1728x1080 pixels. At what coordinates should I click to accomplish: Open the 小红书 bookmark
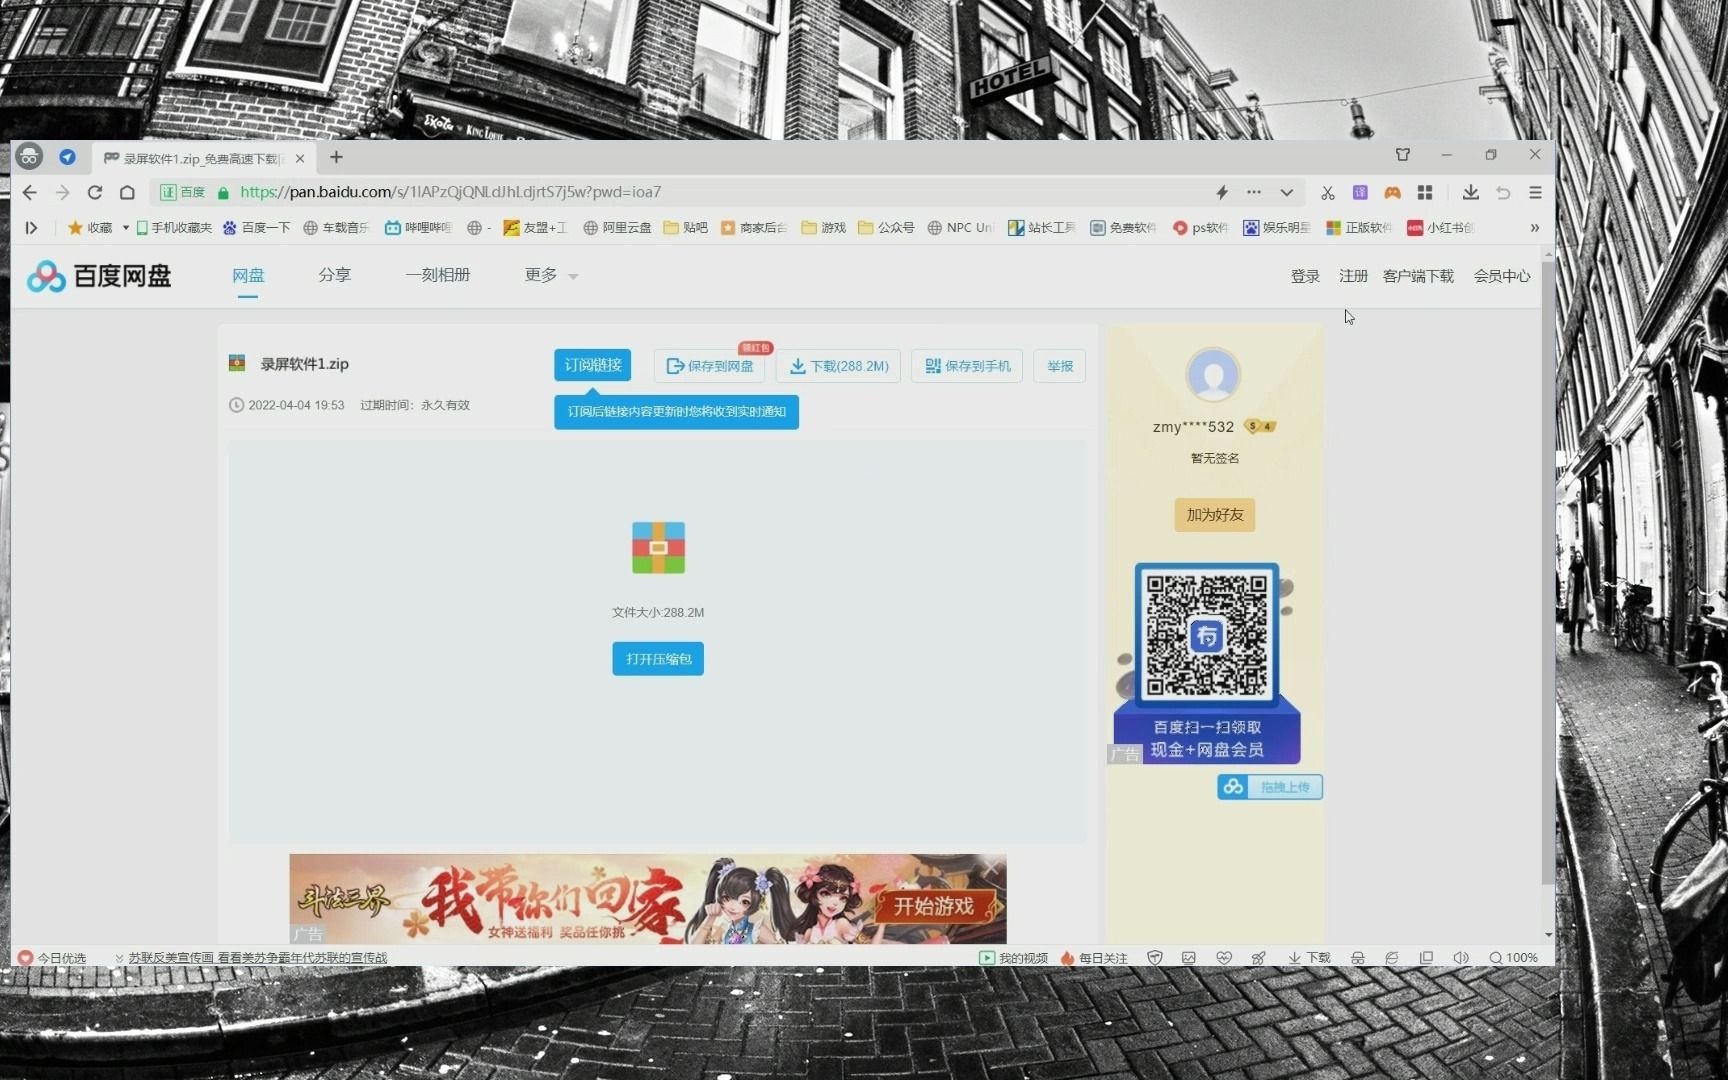[x=1441, y=228]
